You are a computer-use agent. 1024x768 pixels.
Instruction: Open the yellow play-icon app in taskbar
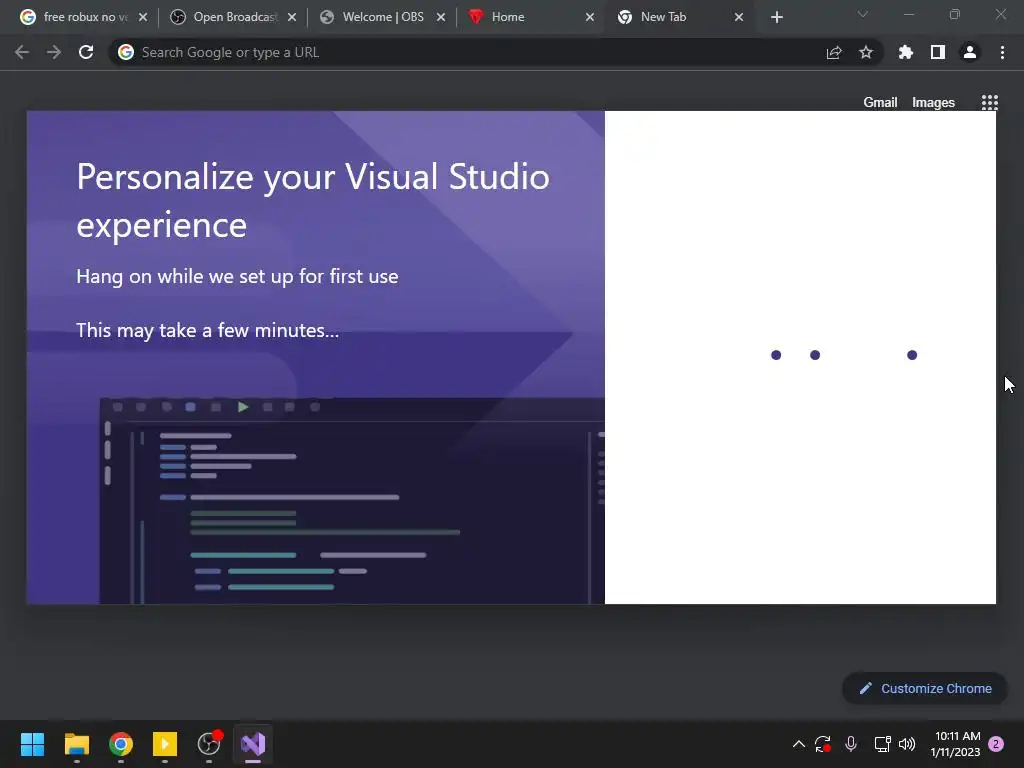tap(165, 744)
